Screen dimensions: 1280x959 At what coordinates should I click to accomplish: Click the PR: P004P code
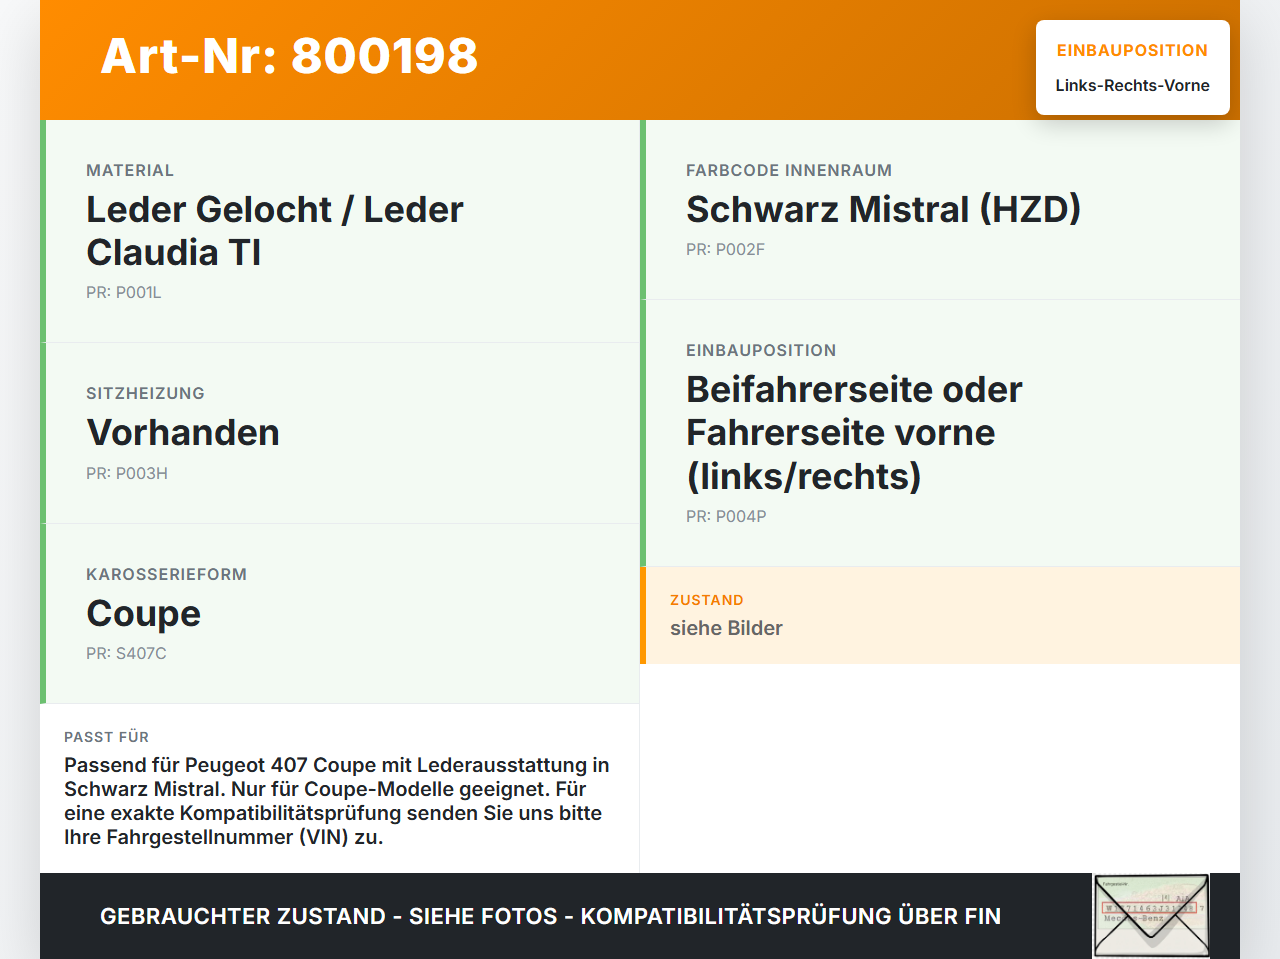(726, 517)
